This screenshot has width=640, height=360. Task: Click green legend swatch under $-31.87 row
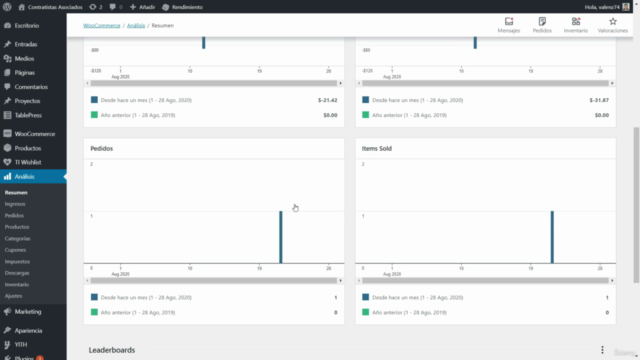[x=365, y=115]
